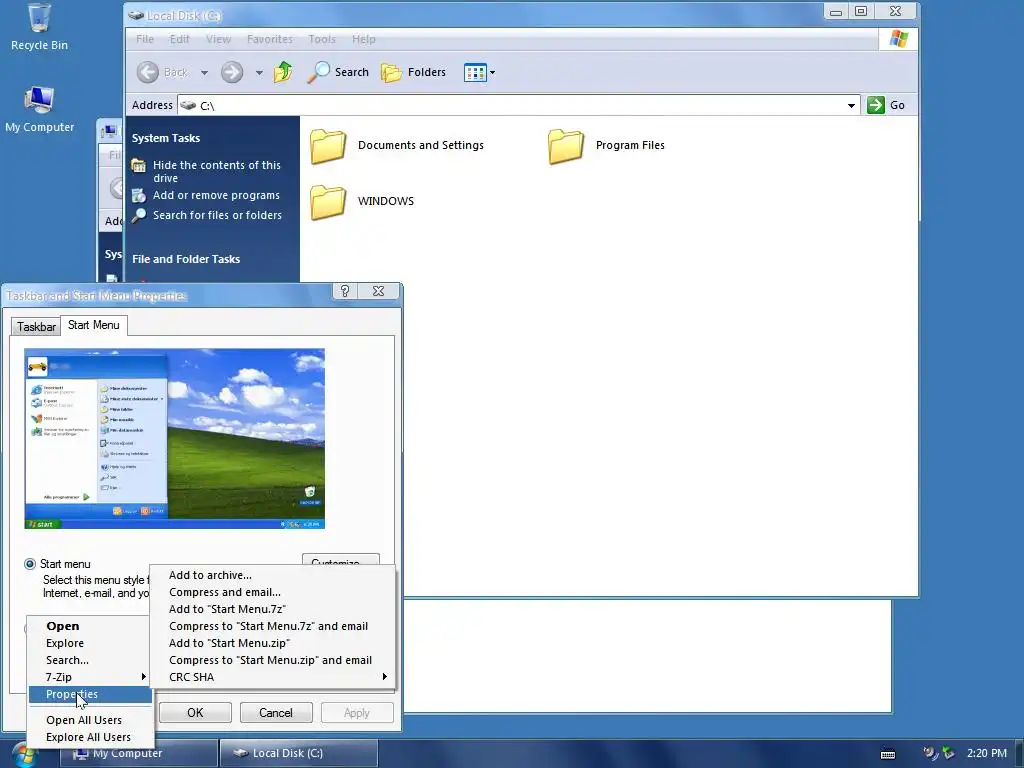The width and height of the screenshot is (1024, 768).
Task: Choose Explore All Users
Action: 90,737
